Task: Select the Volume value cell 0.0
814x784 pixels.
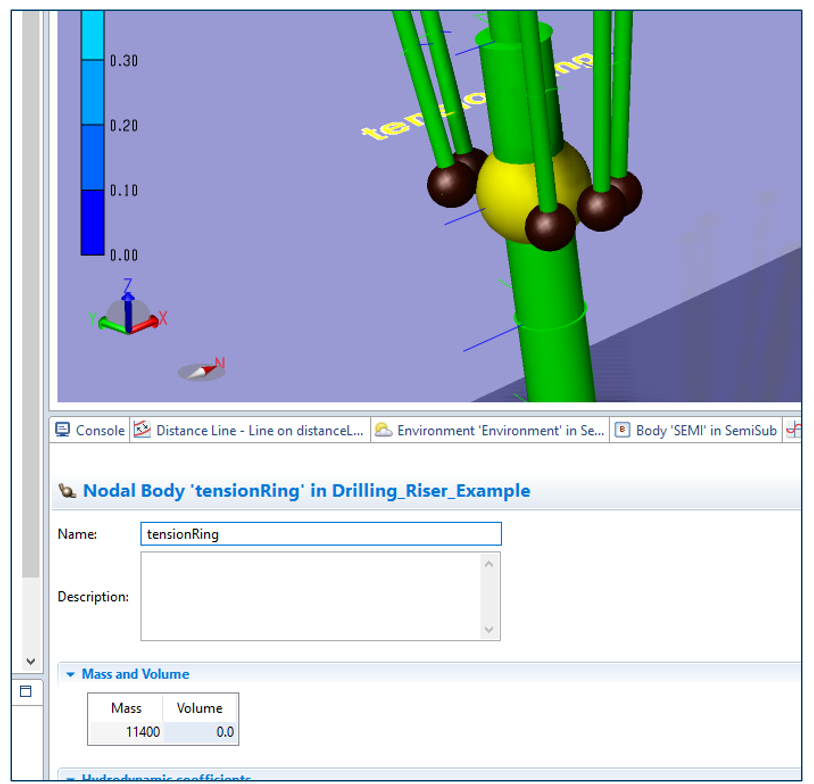Action: pyautogui.click(x=200, y=732)
